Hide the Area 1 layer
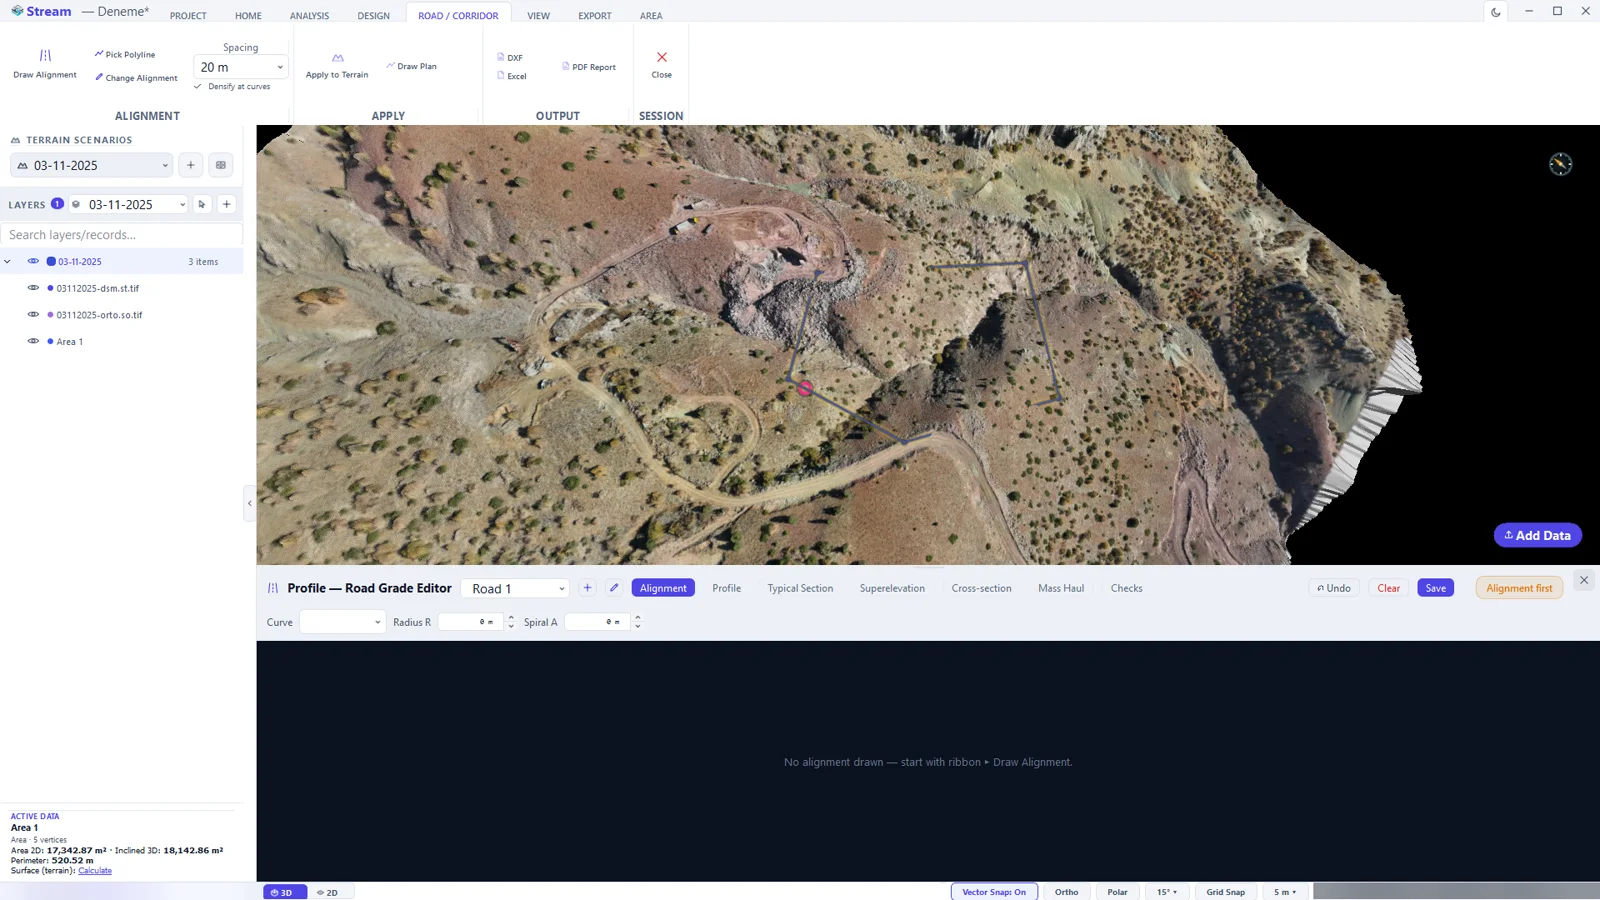 coord(33,341)
